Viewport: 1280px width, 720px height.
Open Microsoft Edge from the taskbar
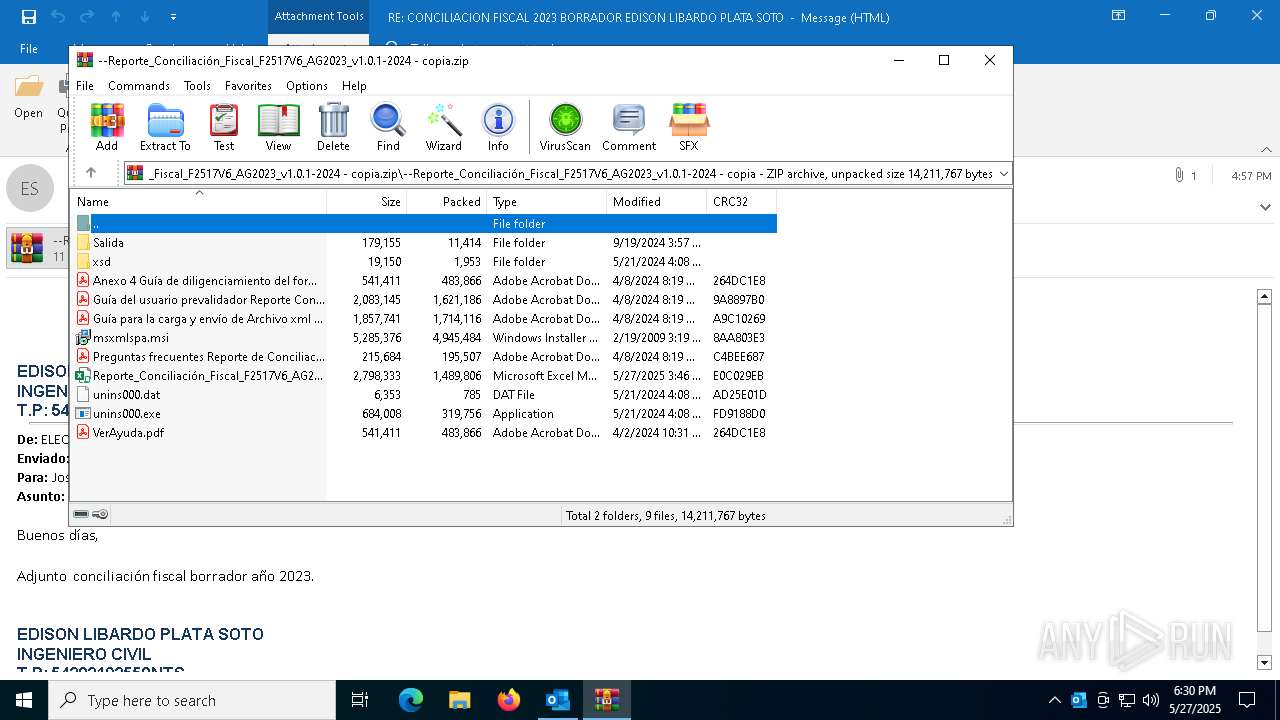(x=411, y=700)
